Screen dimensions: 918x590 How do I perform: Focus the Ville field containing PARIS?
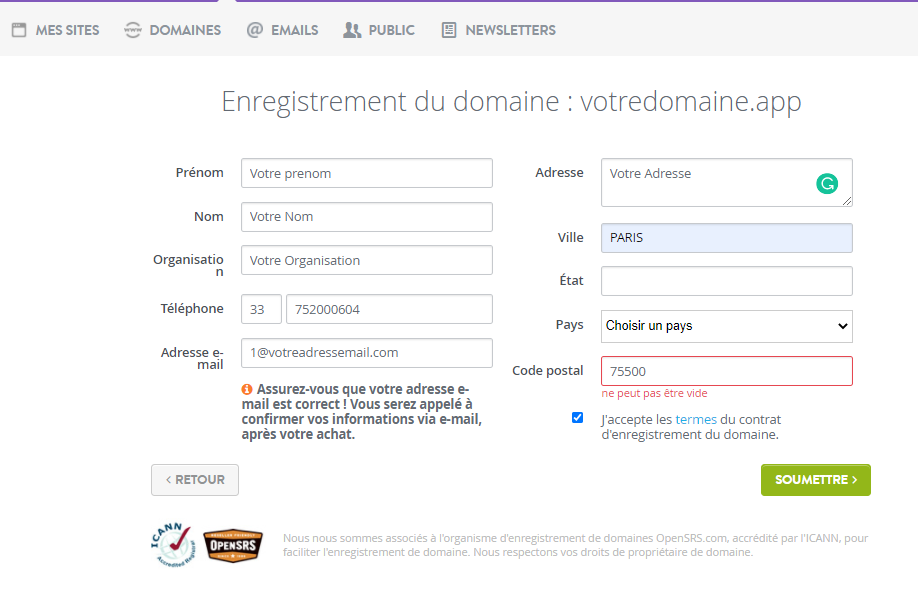[727, 238]
